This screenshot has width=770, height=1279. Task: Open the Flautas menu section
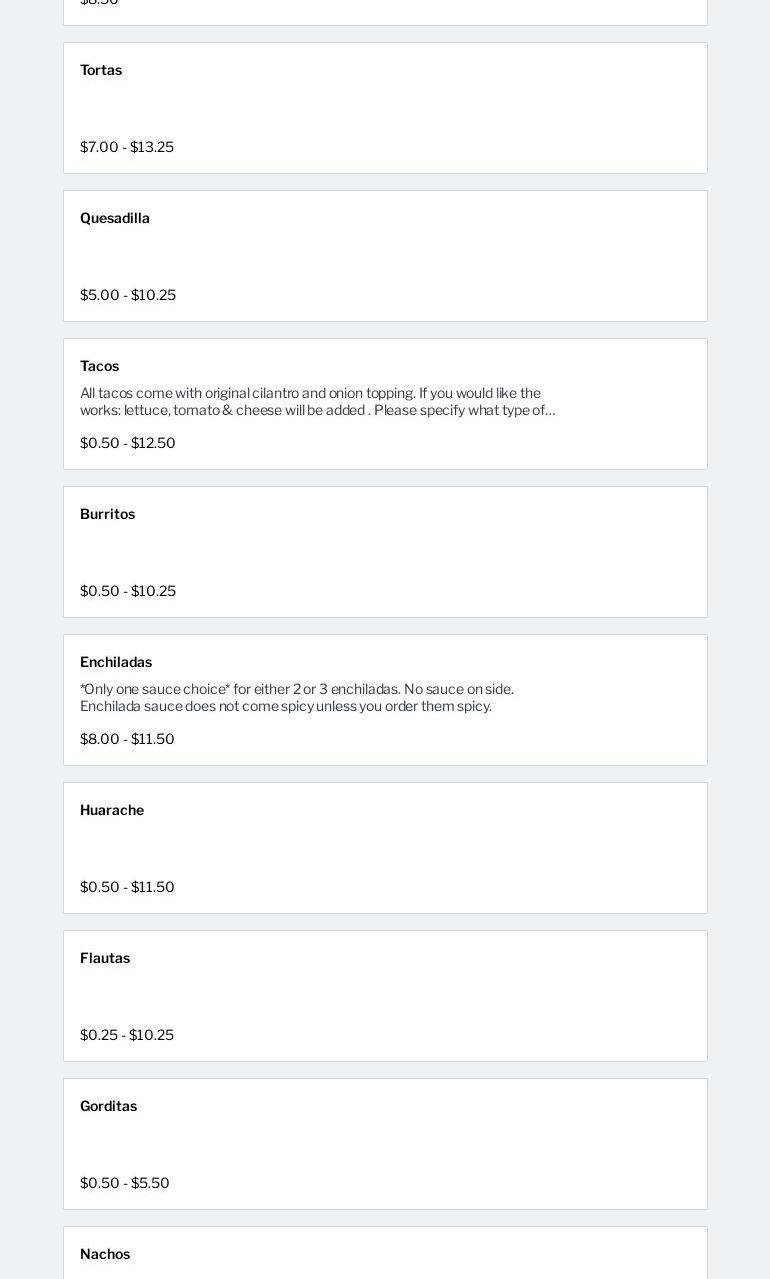pyautogui.click(x=105, y=958)
